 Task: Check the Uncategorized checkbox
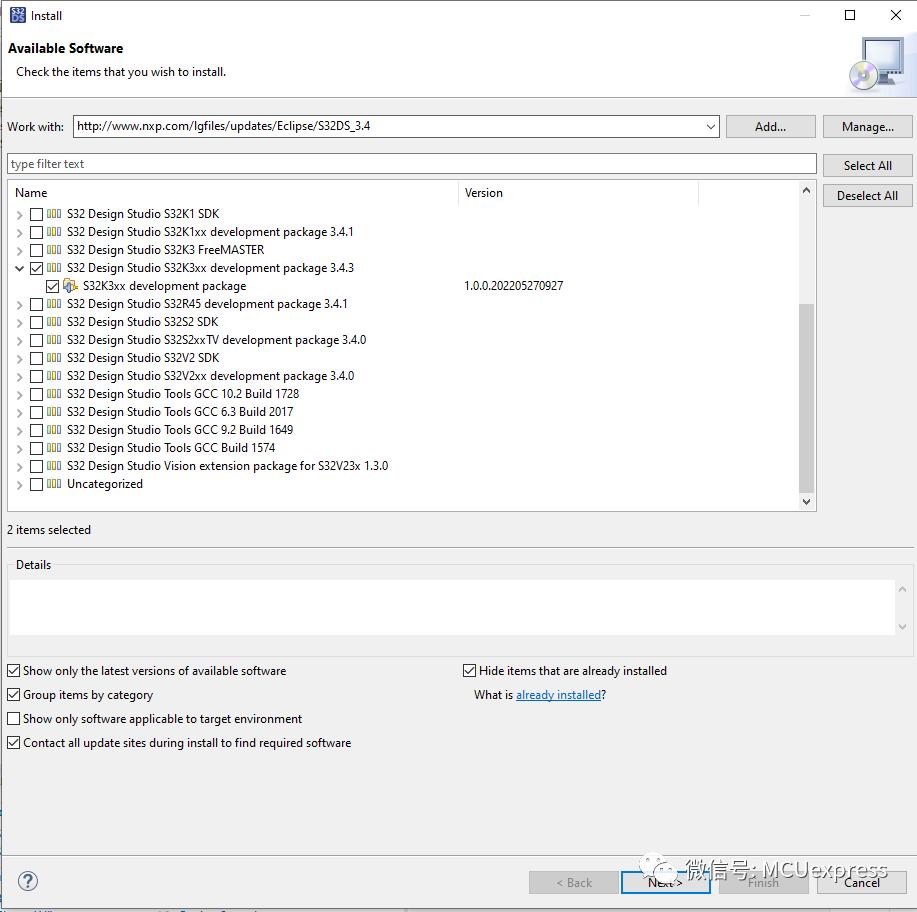click(36, 484)
